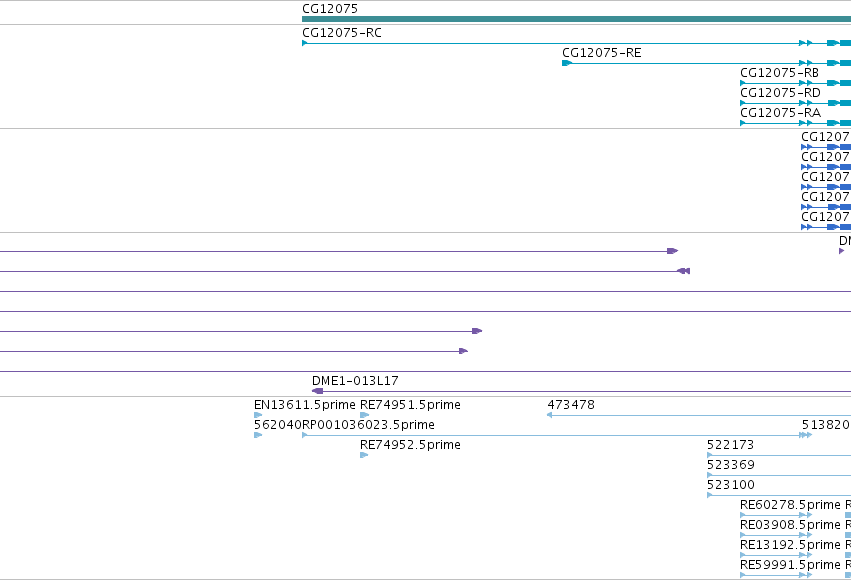Image resolution: width=851 pixels, height=580 pixels.
Task: Click the CG12075-RA transcript feature line
Action: tap(796, 123)
